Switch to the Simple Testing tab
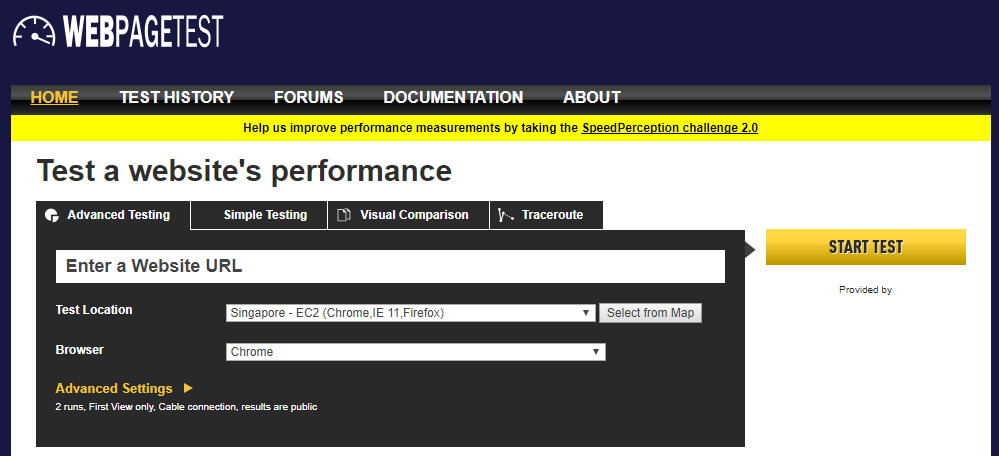 coord(259,215)
